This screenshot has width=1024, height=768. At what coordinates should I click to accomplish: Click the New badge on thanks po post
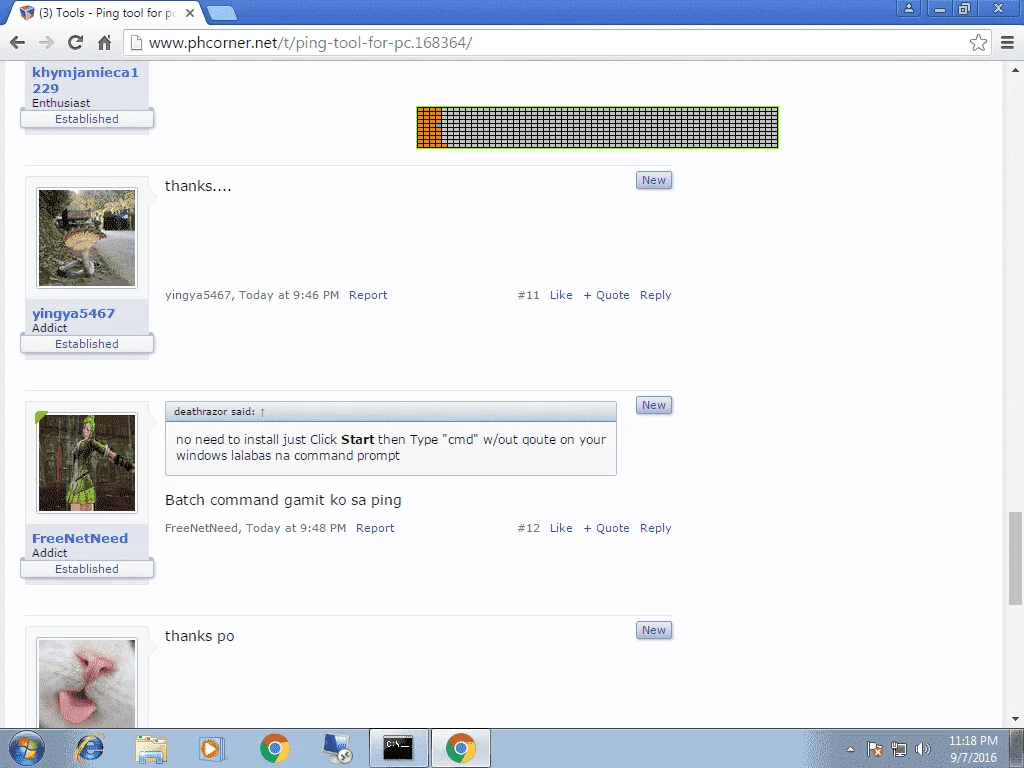[654, 630]
